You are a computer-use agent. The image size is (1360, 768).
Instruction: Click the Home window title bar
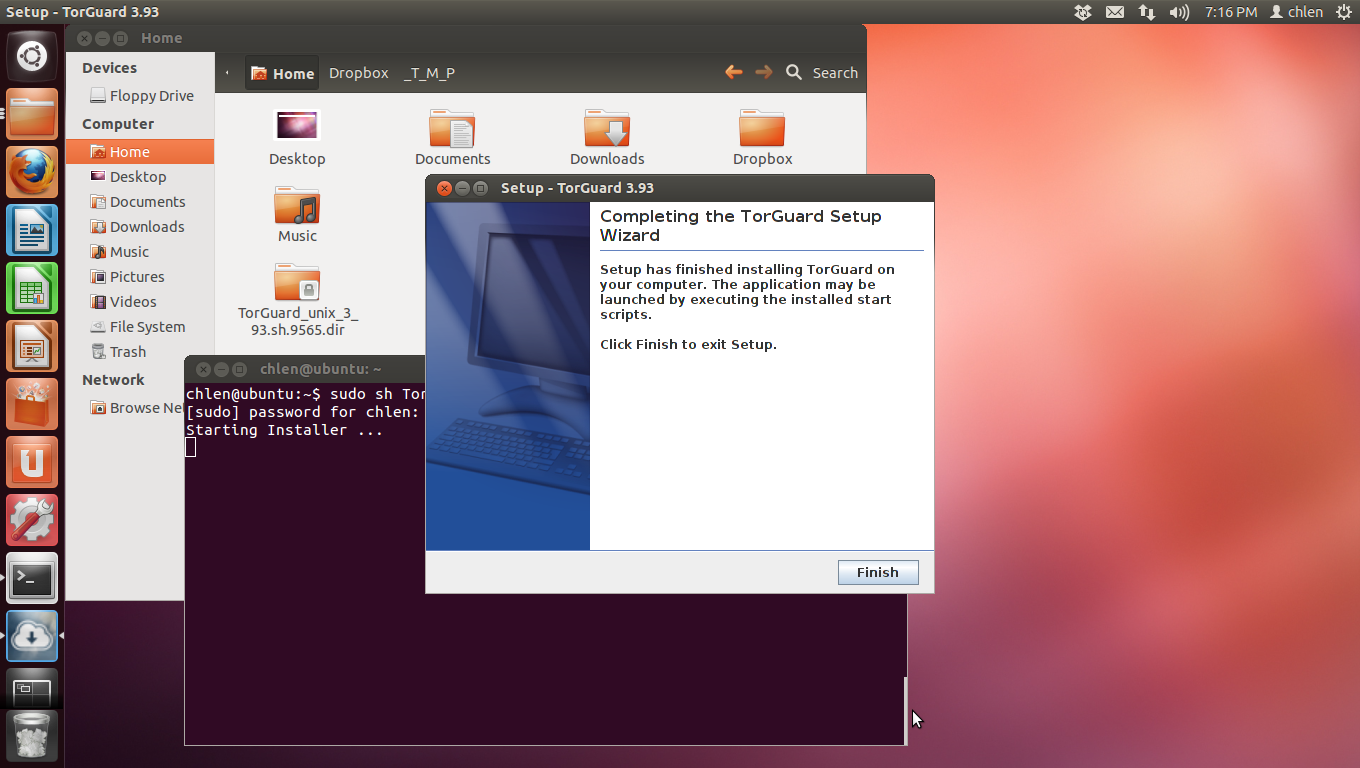465,38
